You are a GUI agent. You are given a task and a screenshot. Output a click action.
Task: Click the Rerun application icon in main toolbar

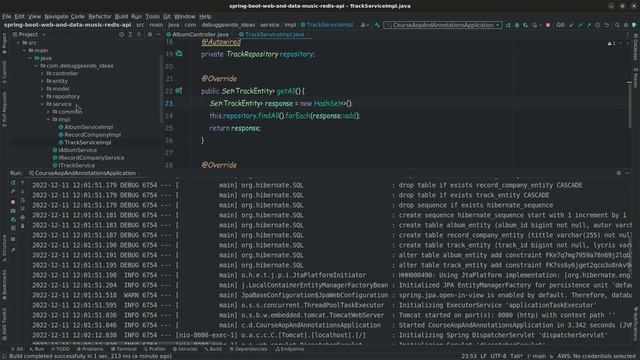click(x=508, y=25)
